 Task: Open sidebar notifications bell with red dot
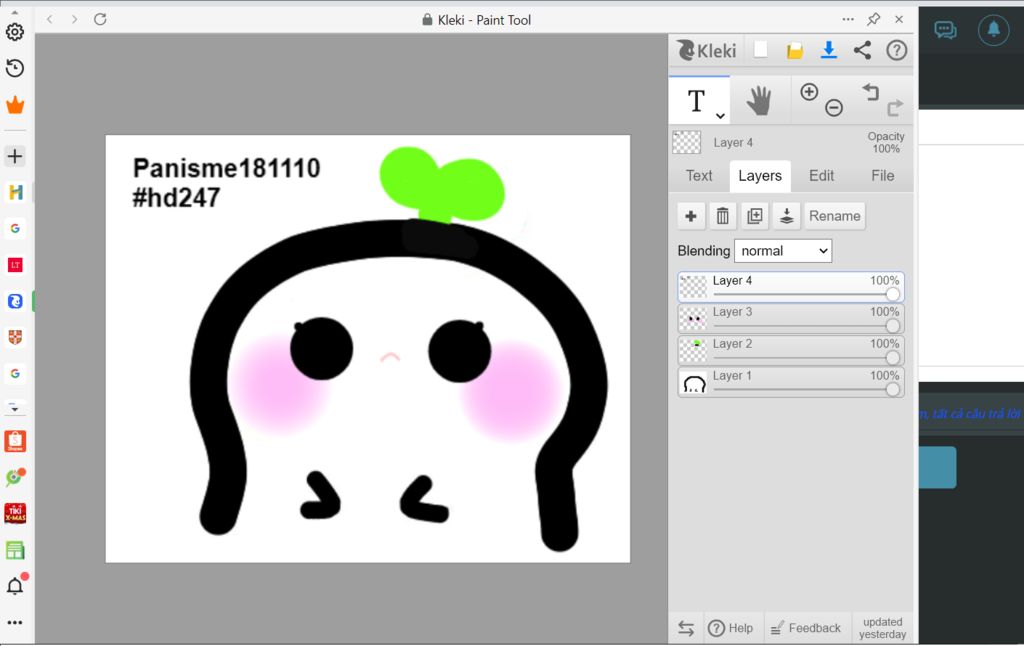[x=16, y=584]
